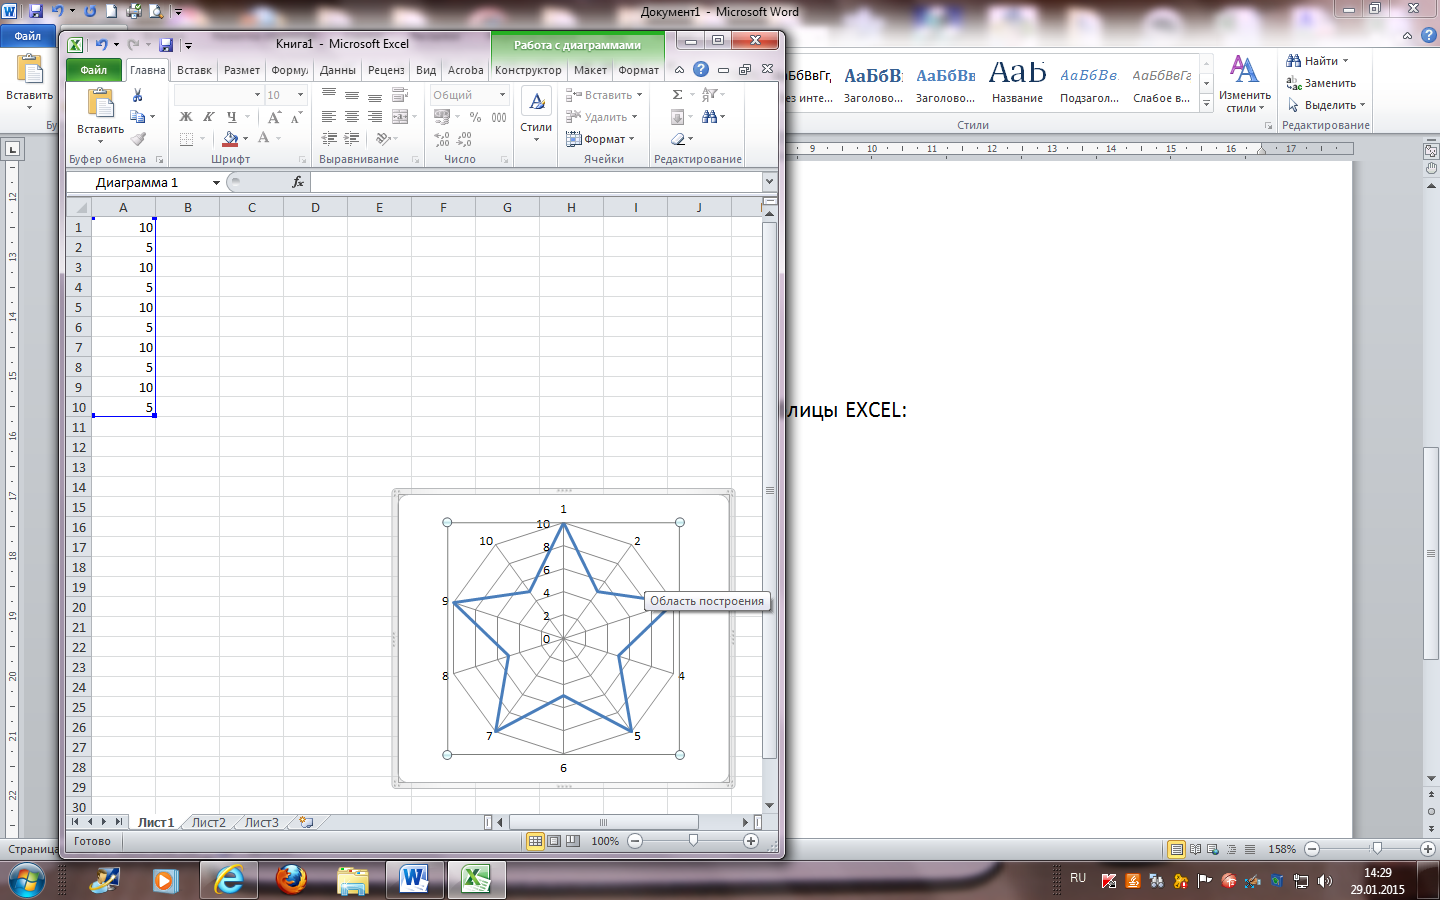Screen dimensions: 1440x900
Task: Increase font size with large A icon
Action: [x=274, y=117]
